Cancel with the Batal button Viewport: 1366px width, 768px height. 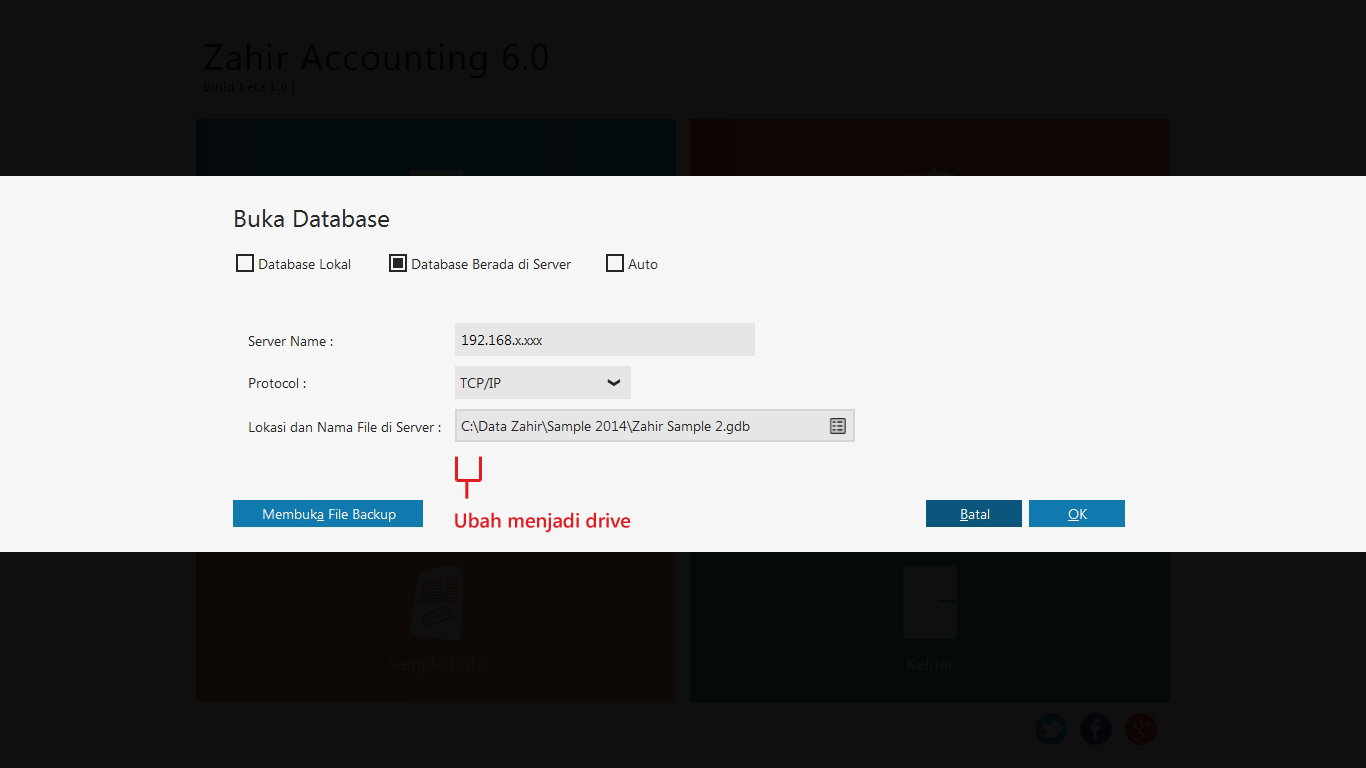974,514
